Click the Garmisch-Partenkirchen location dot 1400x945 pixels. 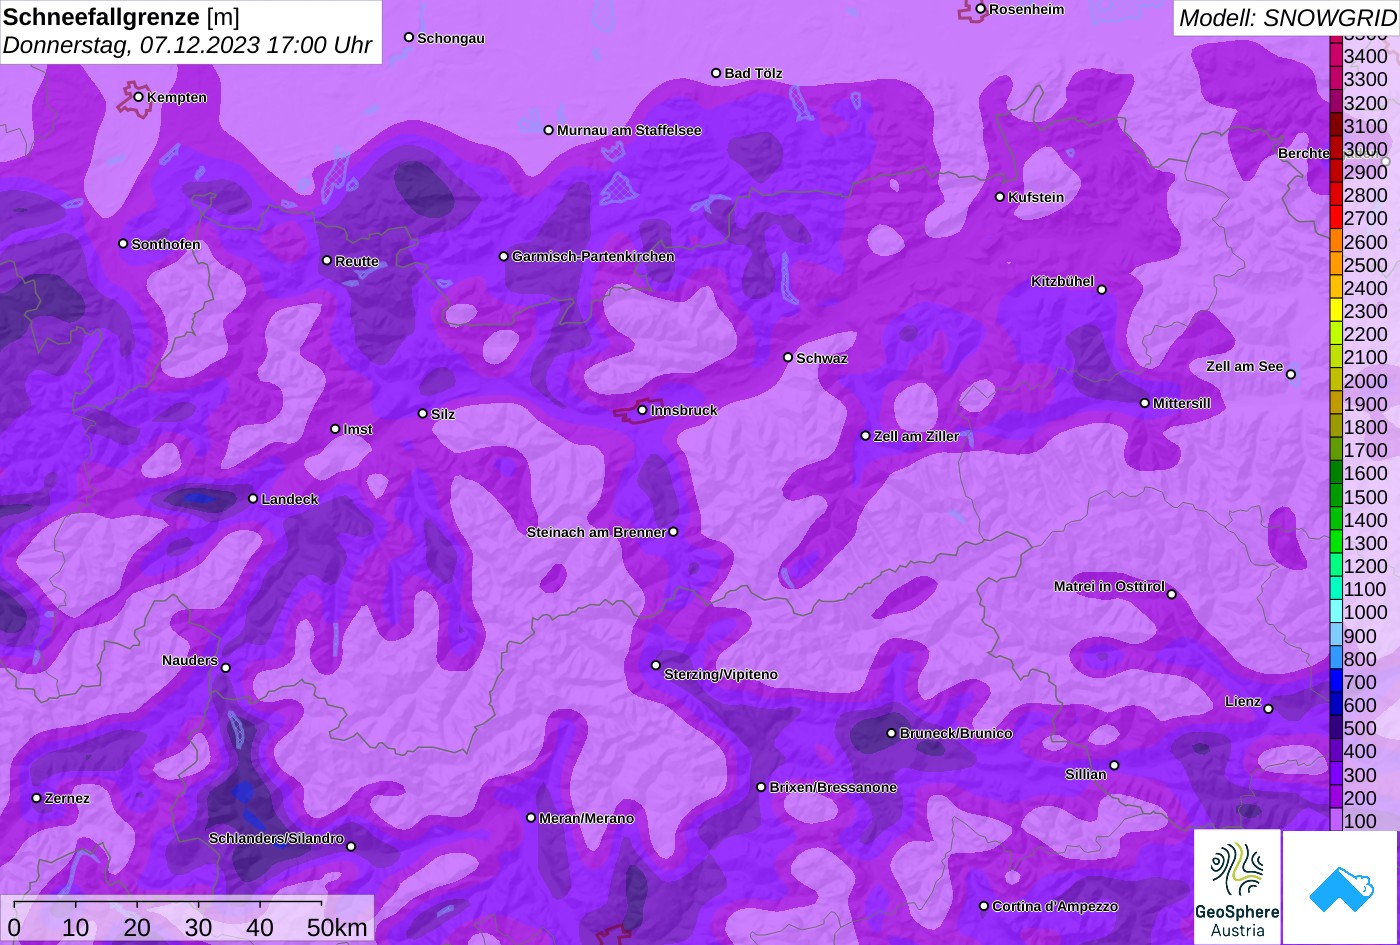point(504,256)
